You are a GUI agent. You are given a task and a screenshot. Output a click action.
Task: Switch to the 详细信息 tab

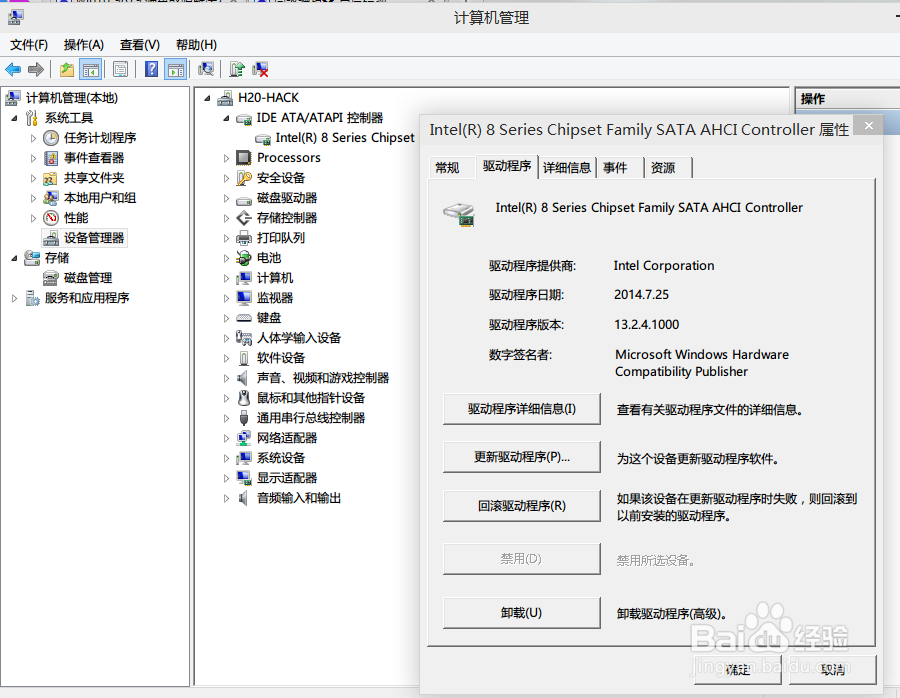(x=567, y=167)
